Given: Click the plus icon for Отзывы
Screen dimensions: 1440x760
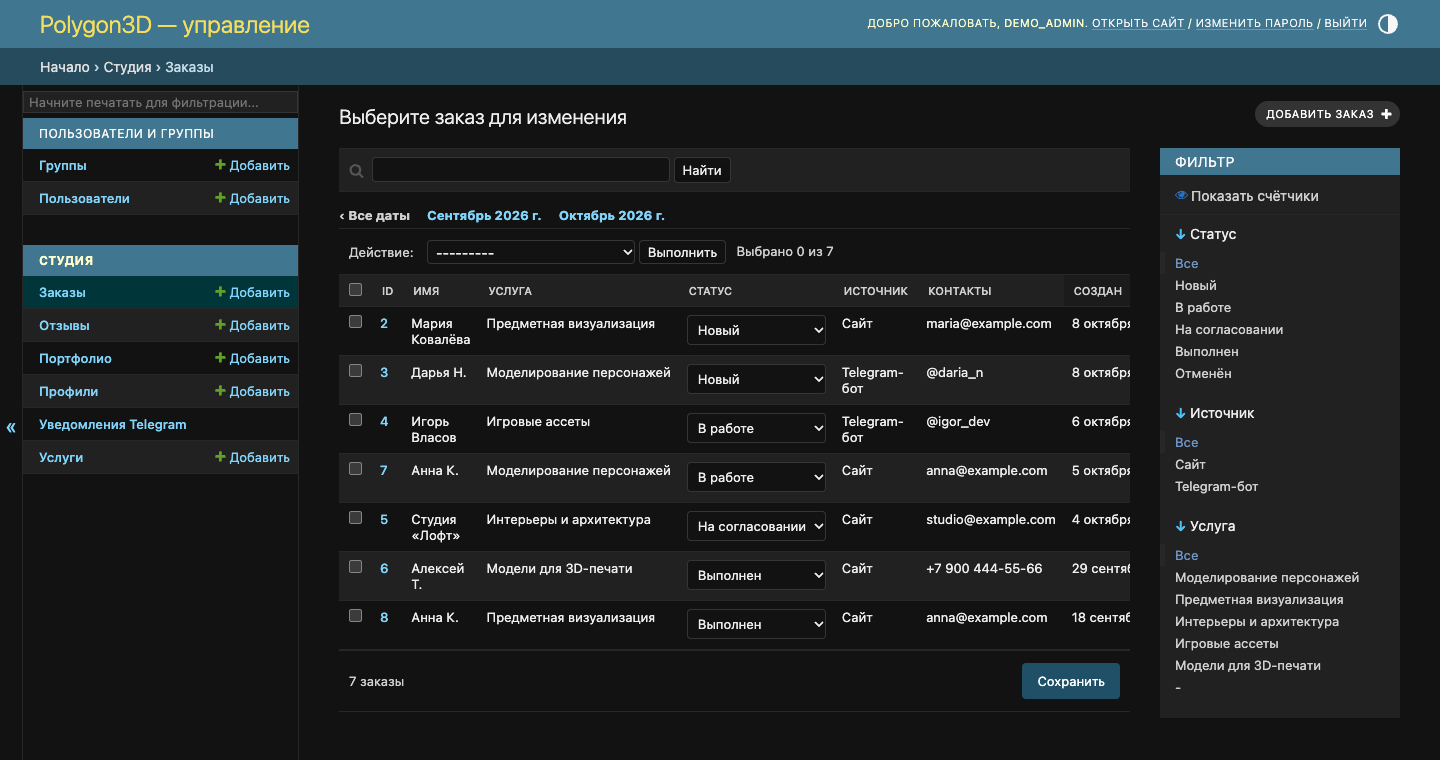Looking at the screenshot, I should [220, 326].
